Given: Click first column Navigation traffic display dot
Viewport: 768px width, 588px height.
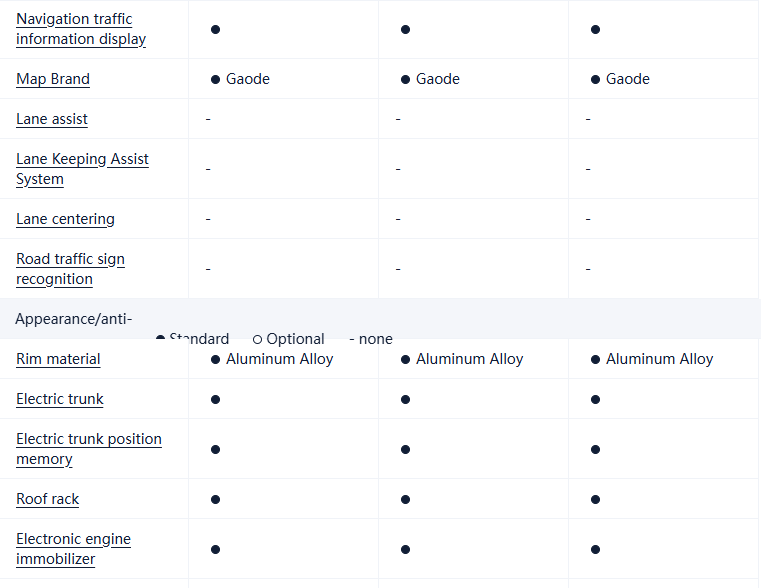Looking at the screenshot, I should (x=215, y=29).
